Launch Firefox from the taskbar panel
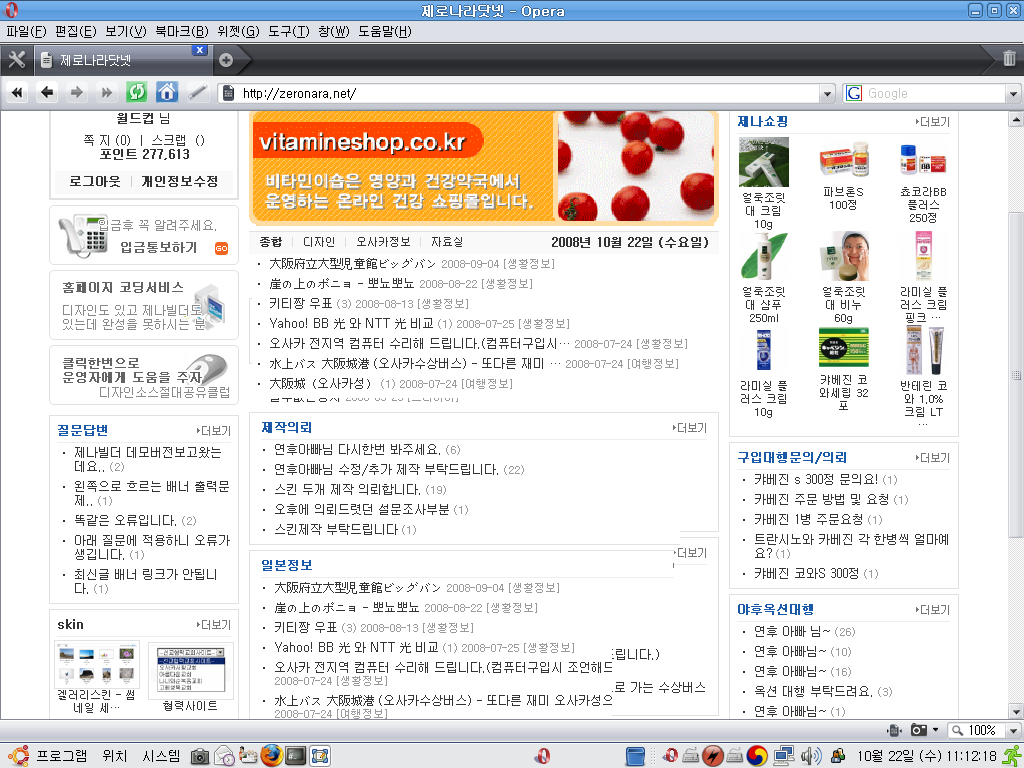1024x768 pixels. (271, 756)
